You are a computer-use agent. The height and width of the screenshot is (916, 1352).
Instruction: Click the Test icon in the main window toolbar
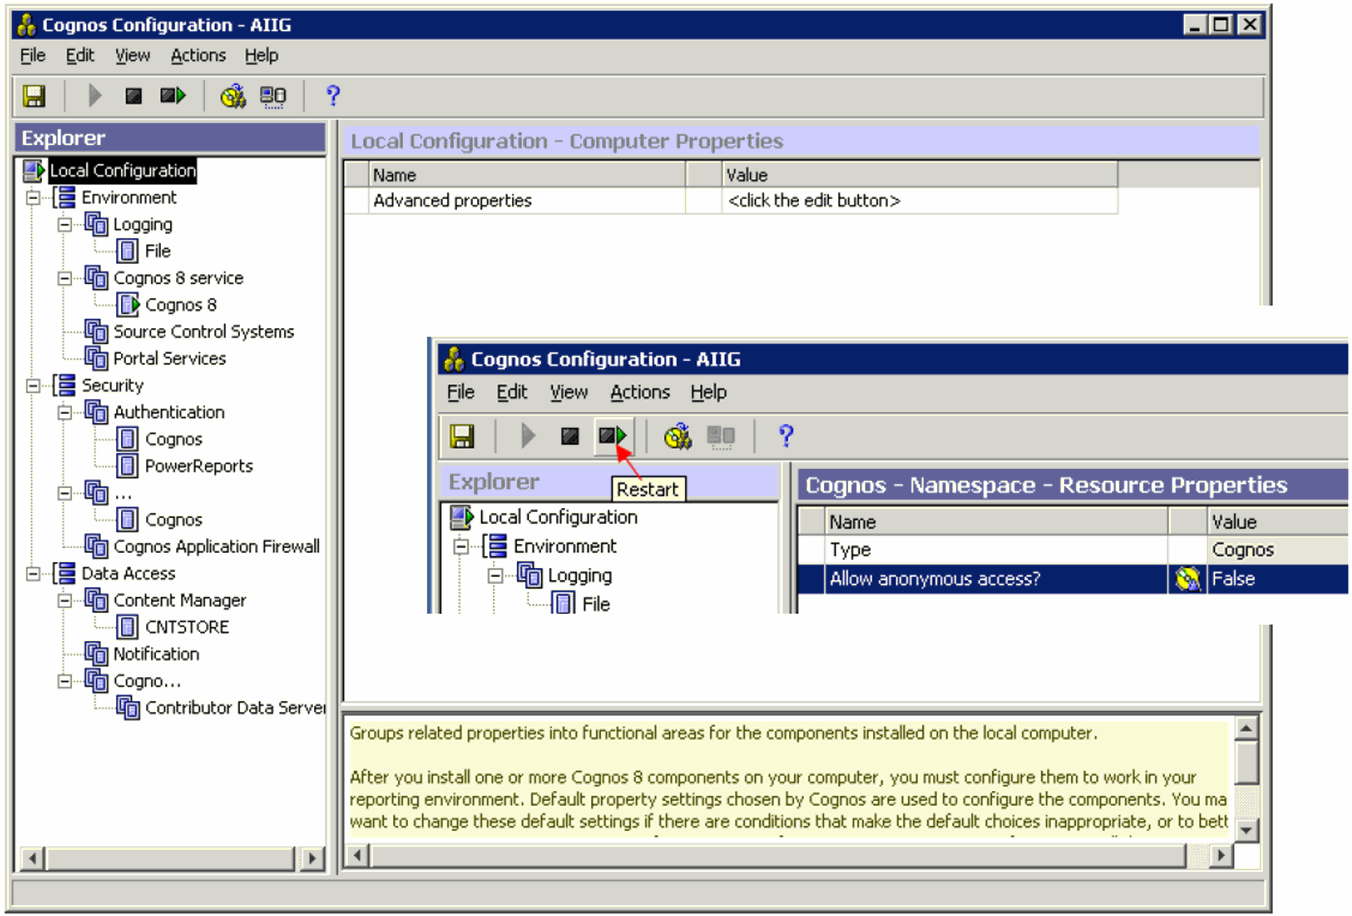coord(233,96)
